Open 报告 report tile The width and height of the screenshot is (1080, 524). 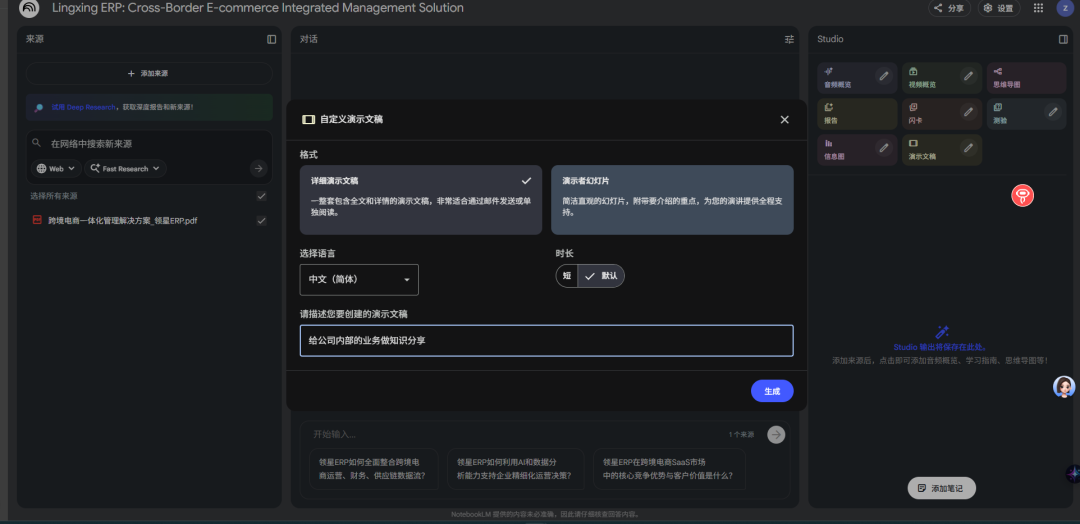click(857, 114)
